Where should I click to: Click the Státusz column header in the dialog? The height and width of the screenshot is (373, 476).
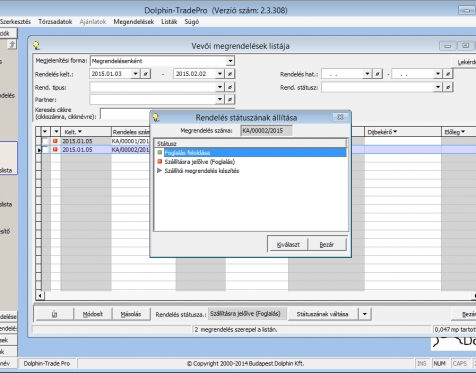tap(251, 144)
